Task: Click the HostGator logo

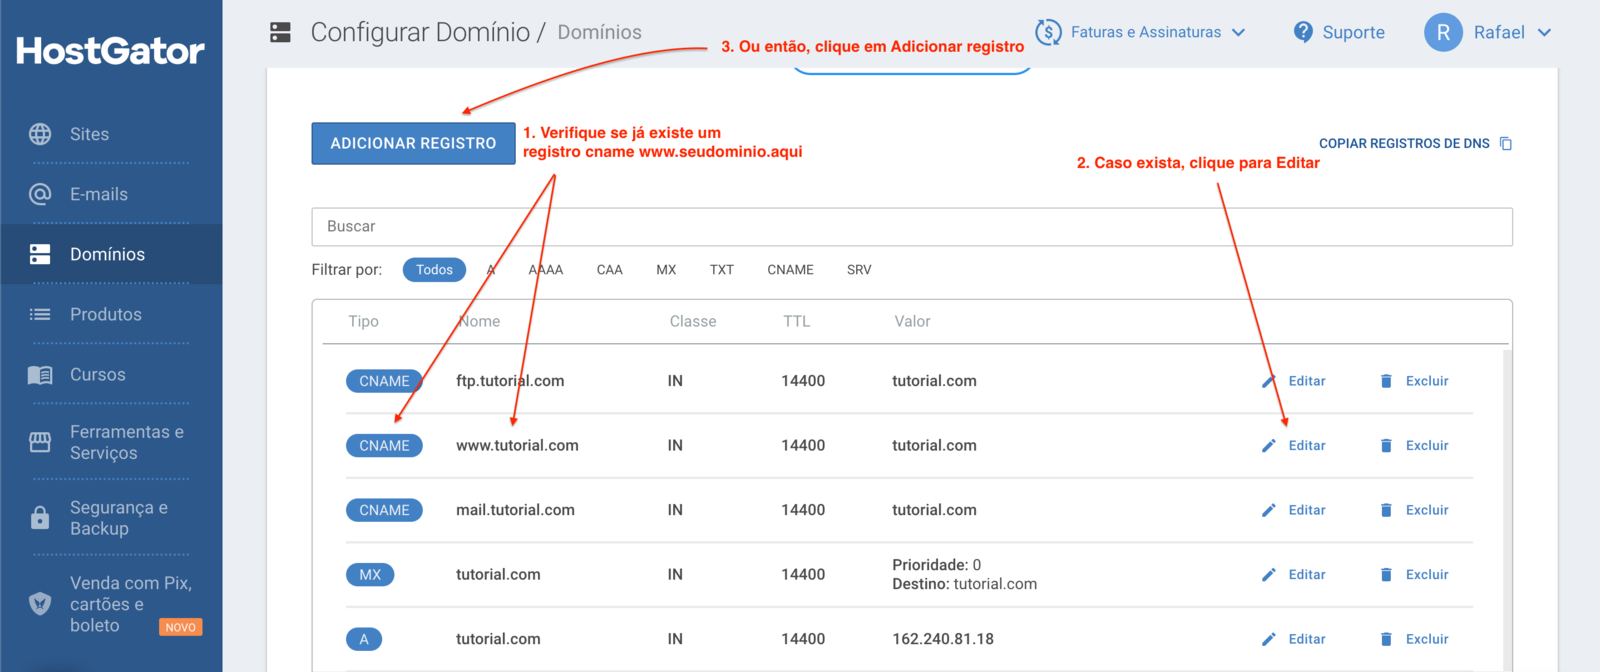Action: 110,50
